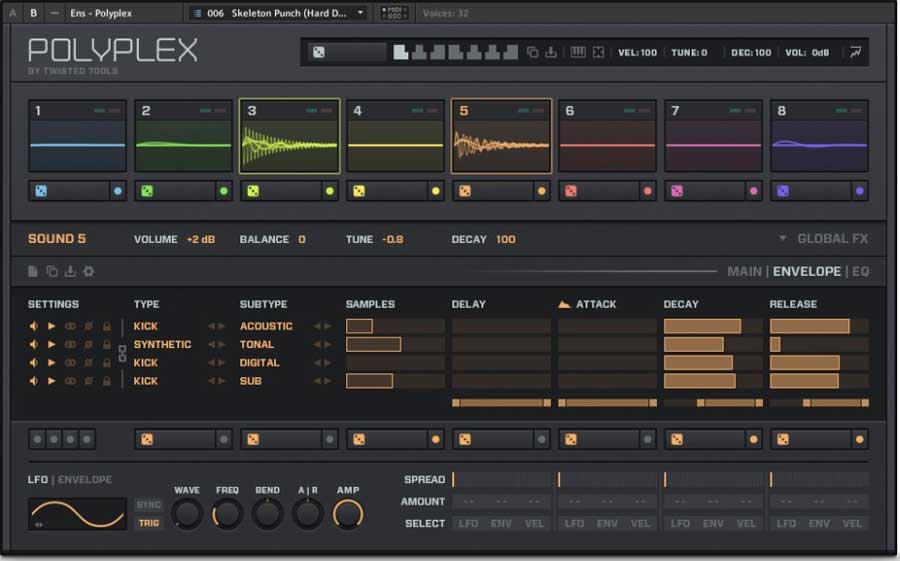Switch to the ENVELOPE tab
Screen dimensions: 900x561
click(x=806, y=272)
